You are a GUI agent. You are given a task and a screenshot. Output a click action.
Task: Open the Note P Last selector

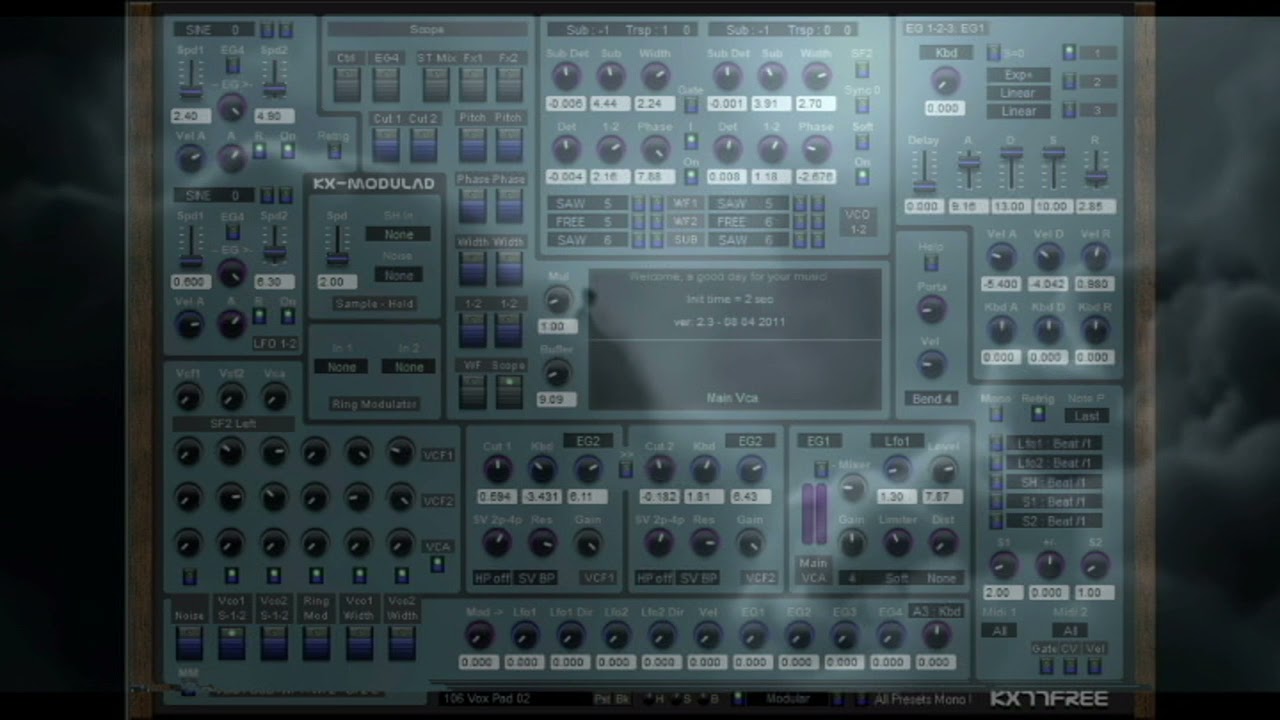click(x=1087, y=416)
